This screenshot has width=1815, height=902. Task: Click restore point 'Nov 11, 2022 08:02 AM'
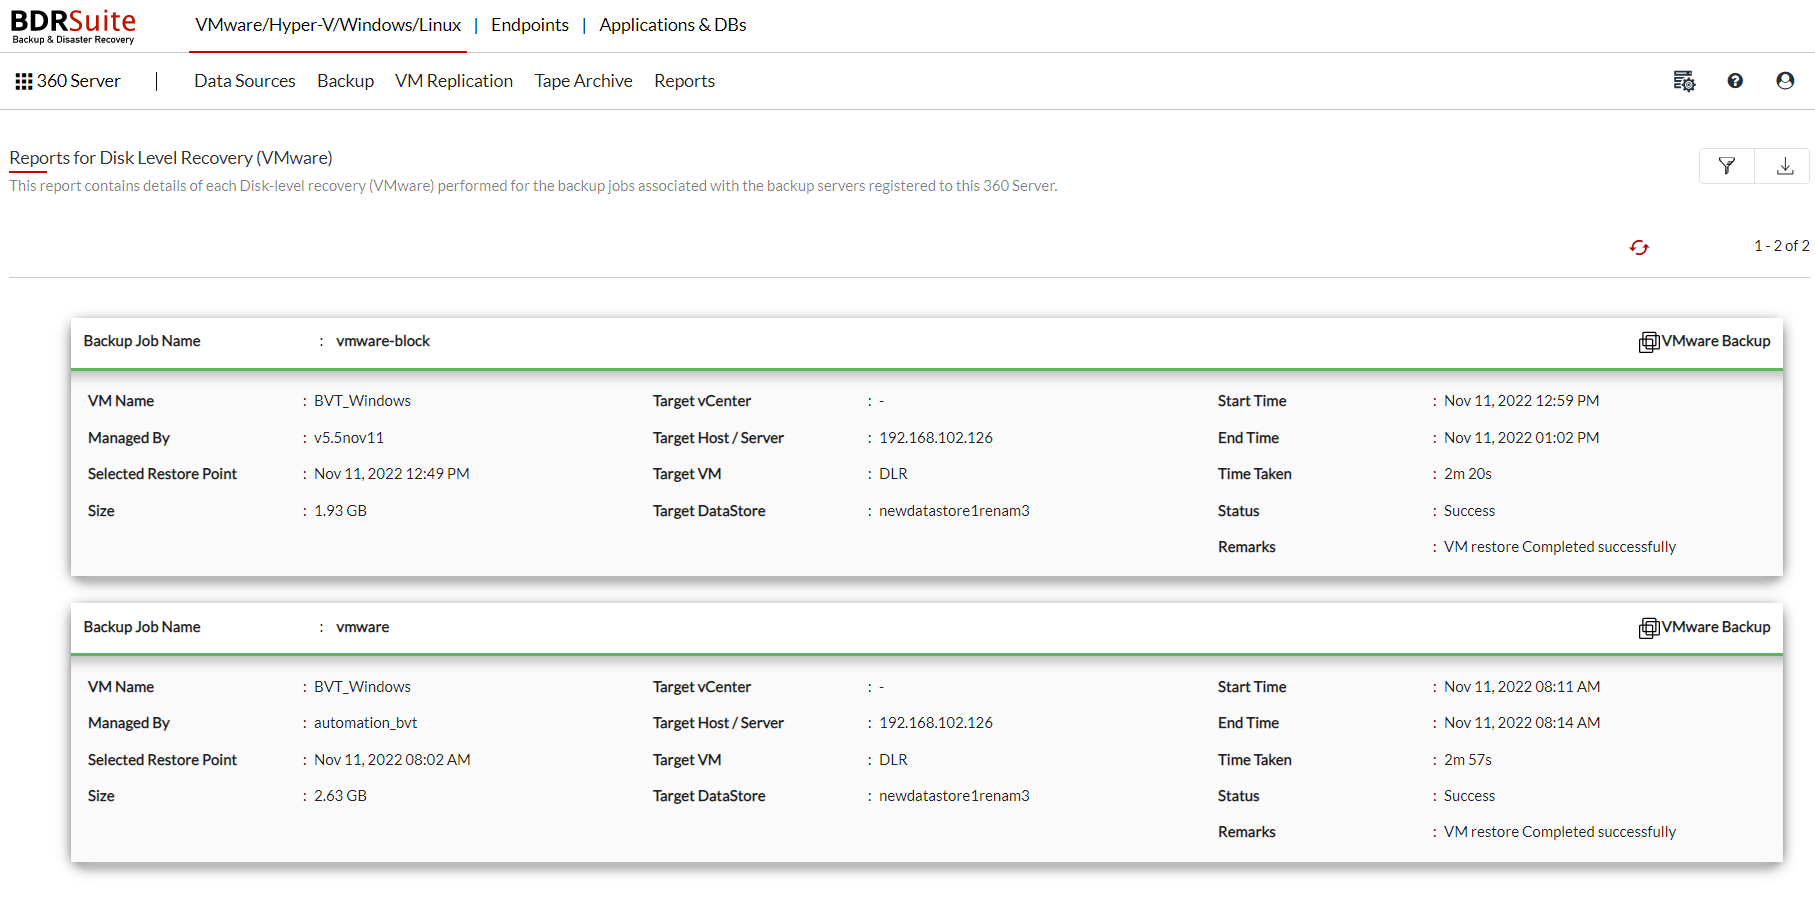click(x=392, y=760)
